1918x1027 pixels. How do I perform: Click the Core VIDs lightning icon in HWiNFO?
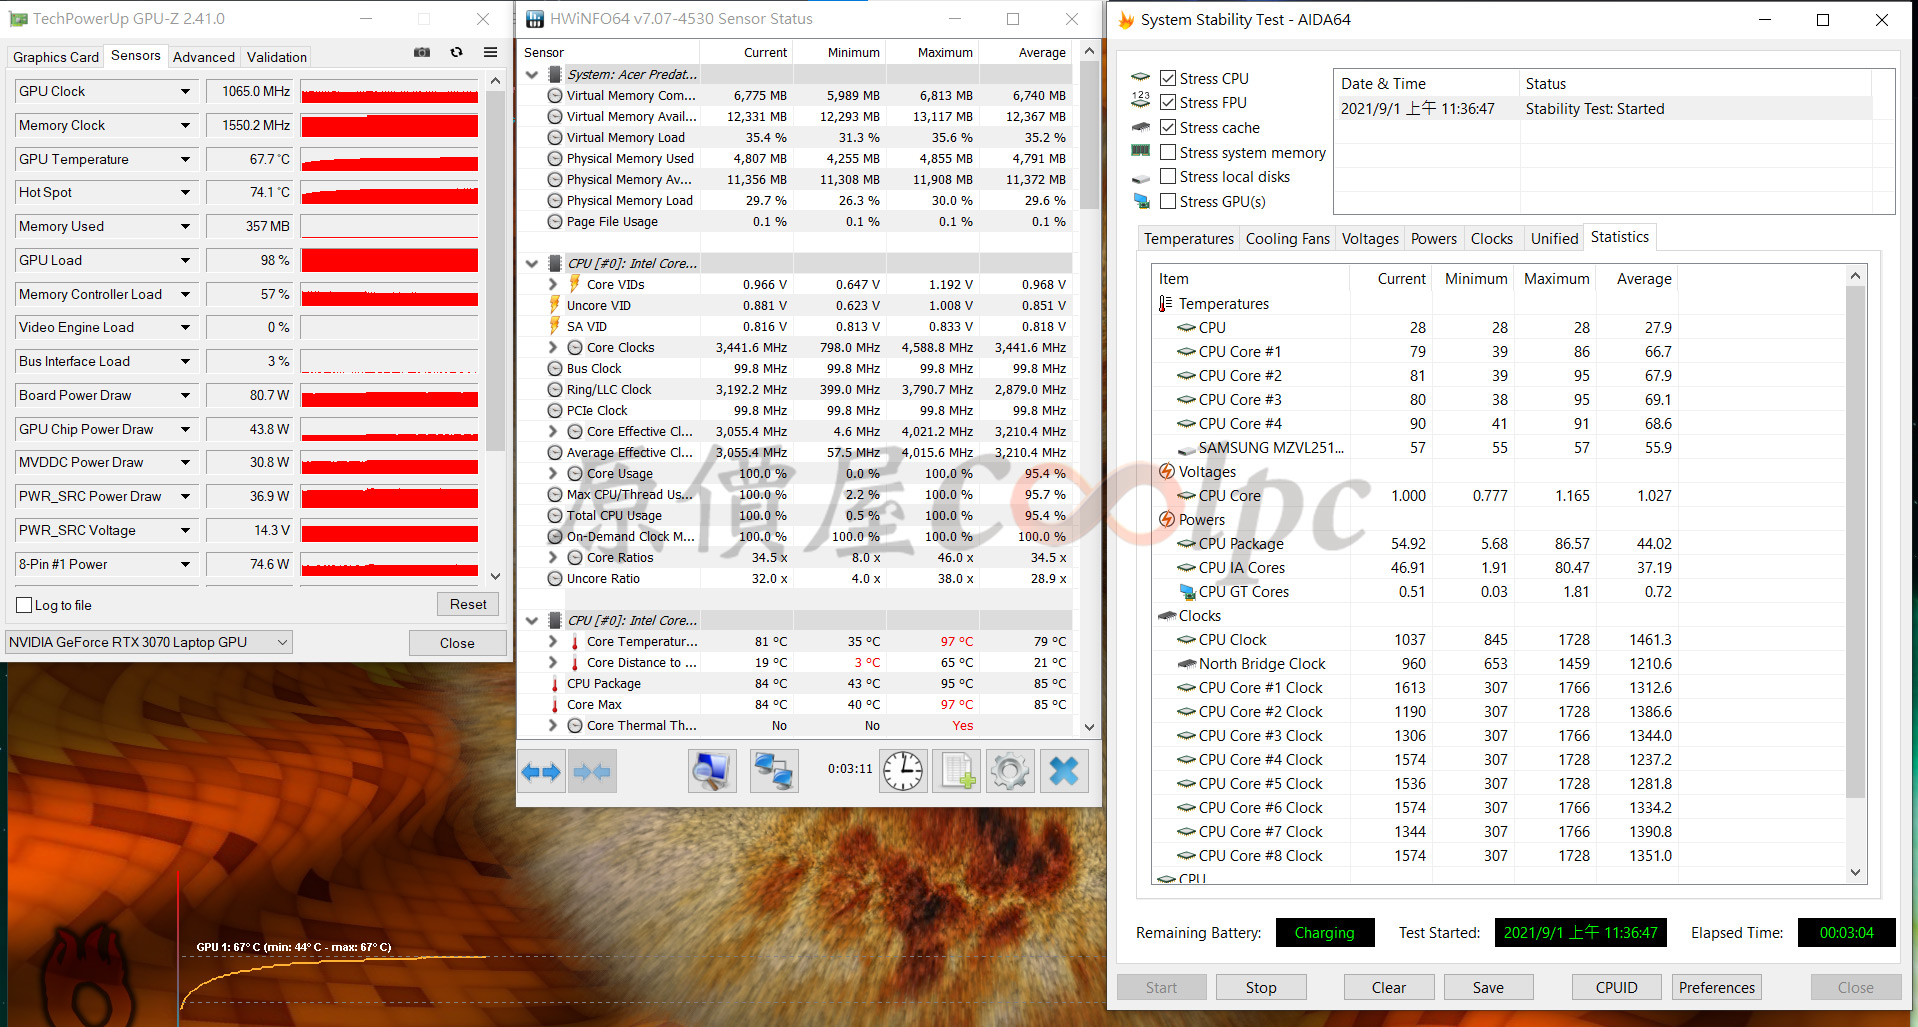point(575,284)
